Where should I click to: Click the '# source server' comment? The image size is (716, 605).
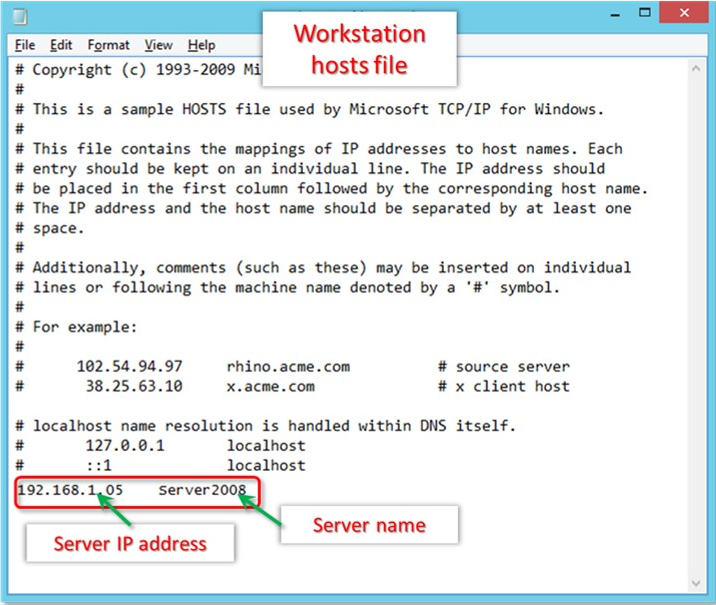pyautogui.click(x=504, y=366)
